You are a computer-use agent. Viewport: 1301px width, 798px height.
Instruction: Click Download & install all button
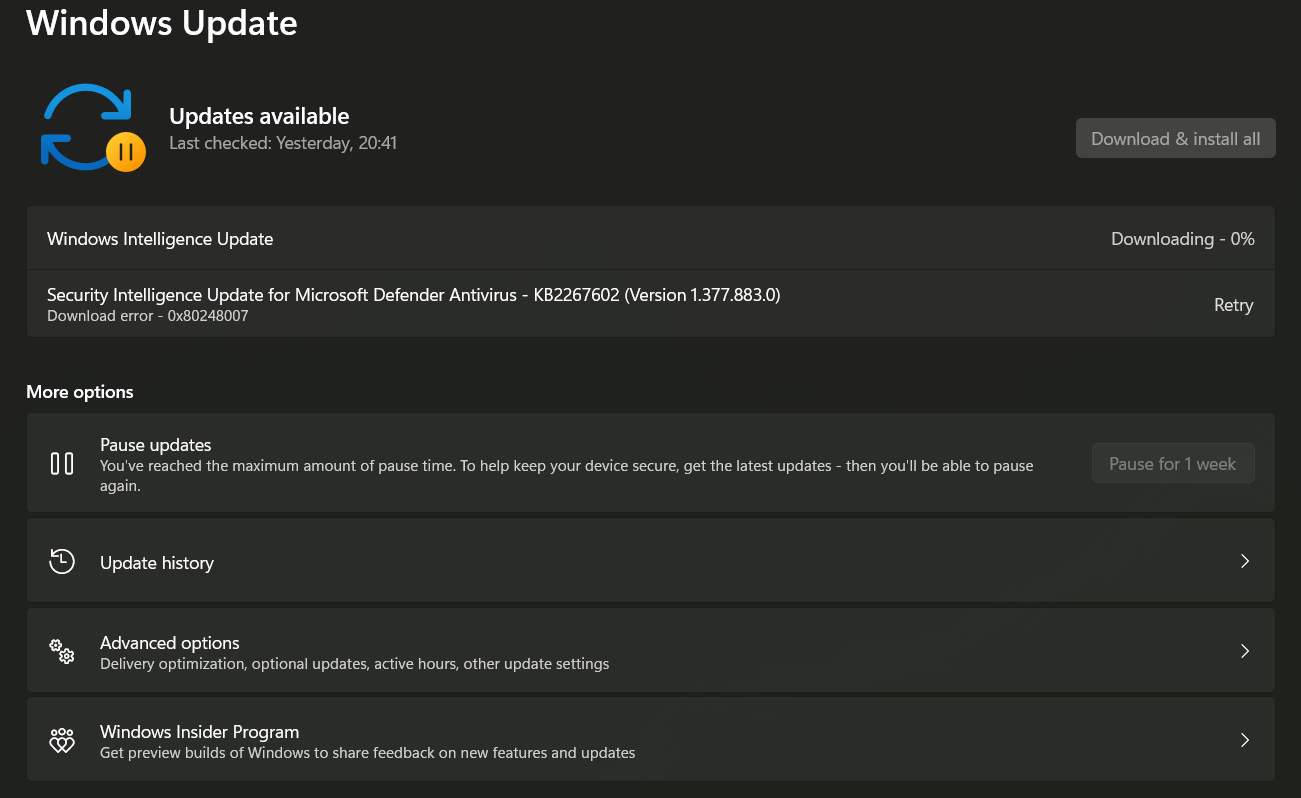[x=1176, y=138]
